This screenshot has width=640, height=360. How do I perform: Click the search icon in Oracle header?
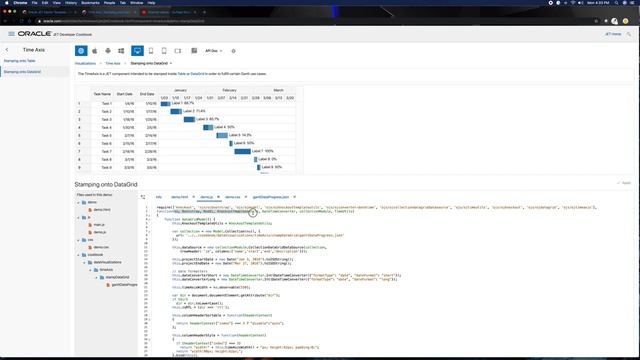629,34
